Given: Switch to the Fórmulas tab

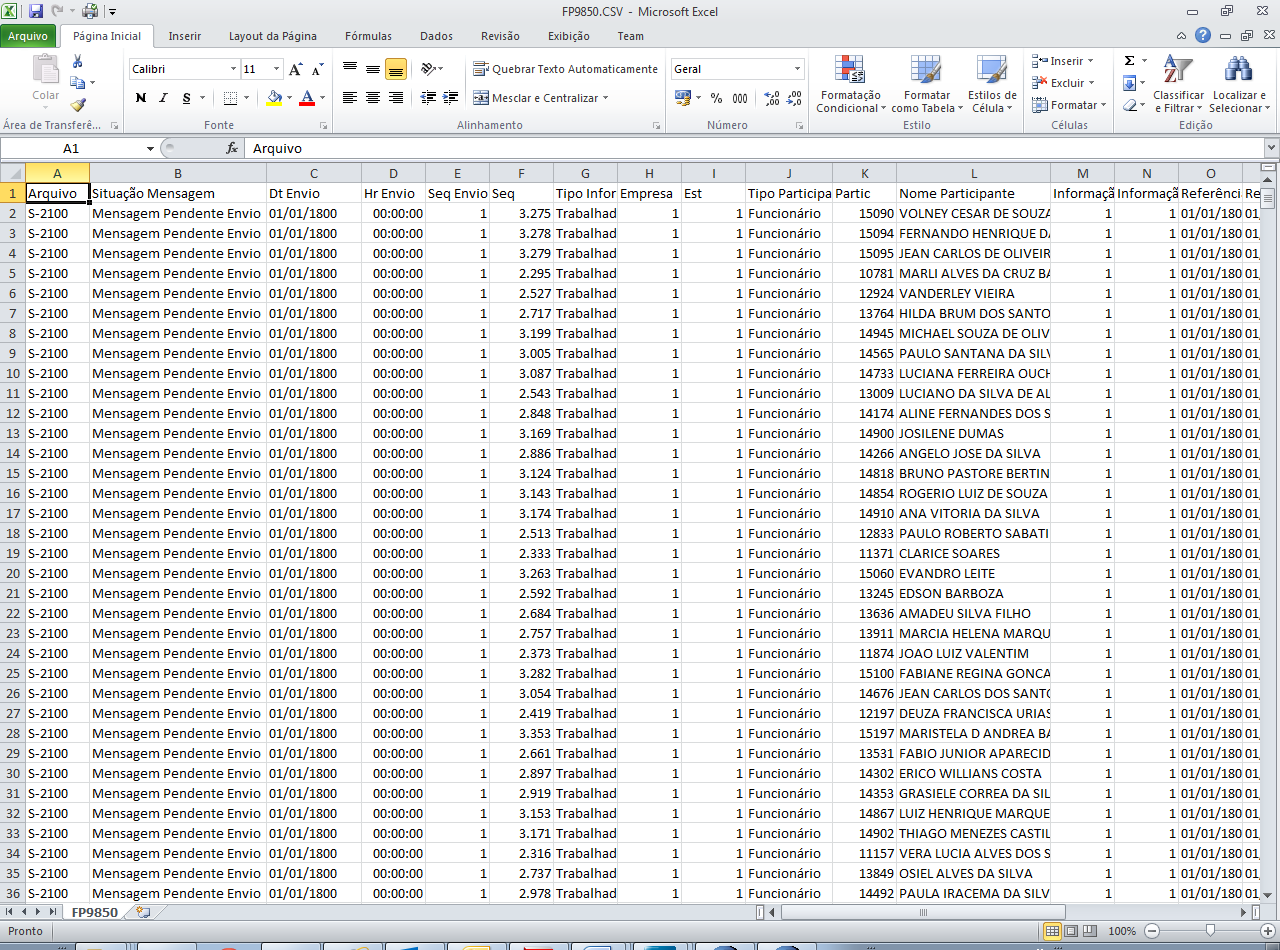Looking at the screenshot, I should coord(368,36).
